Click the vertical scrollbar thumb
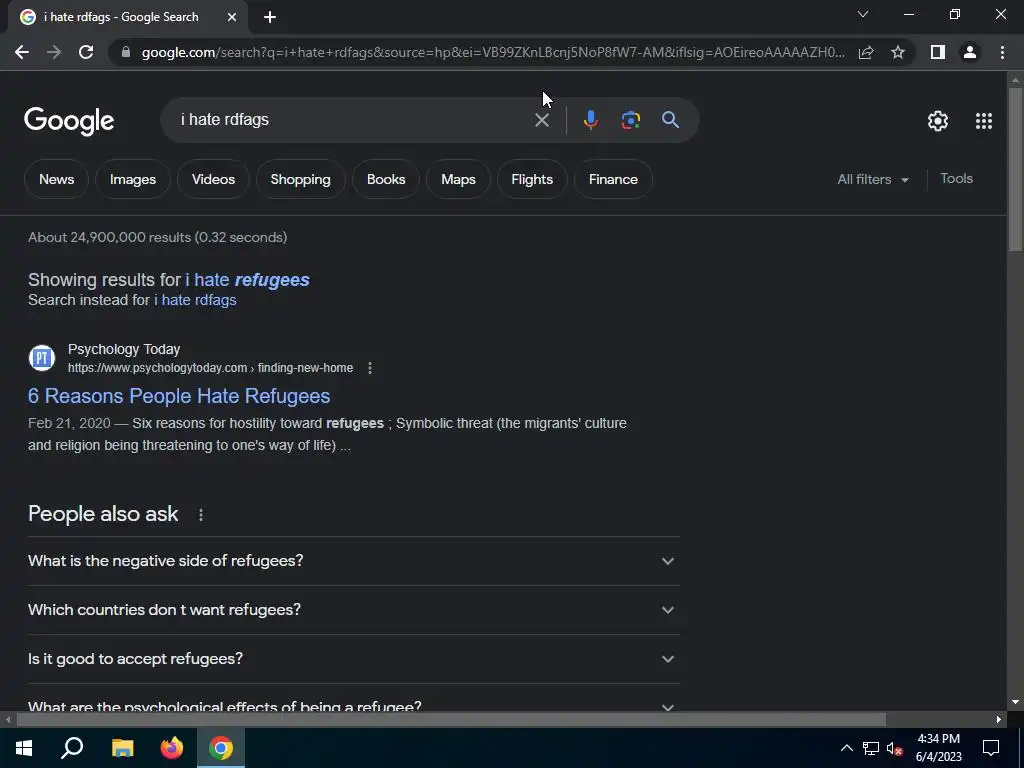This screenshot has height=768, width=1024. [x=1014, y=168]
